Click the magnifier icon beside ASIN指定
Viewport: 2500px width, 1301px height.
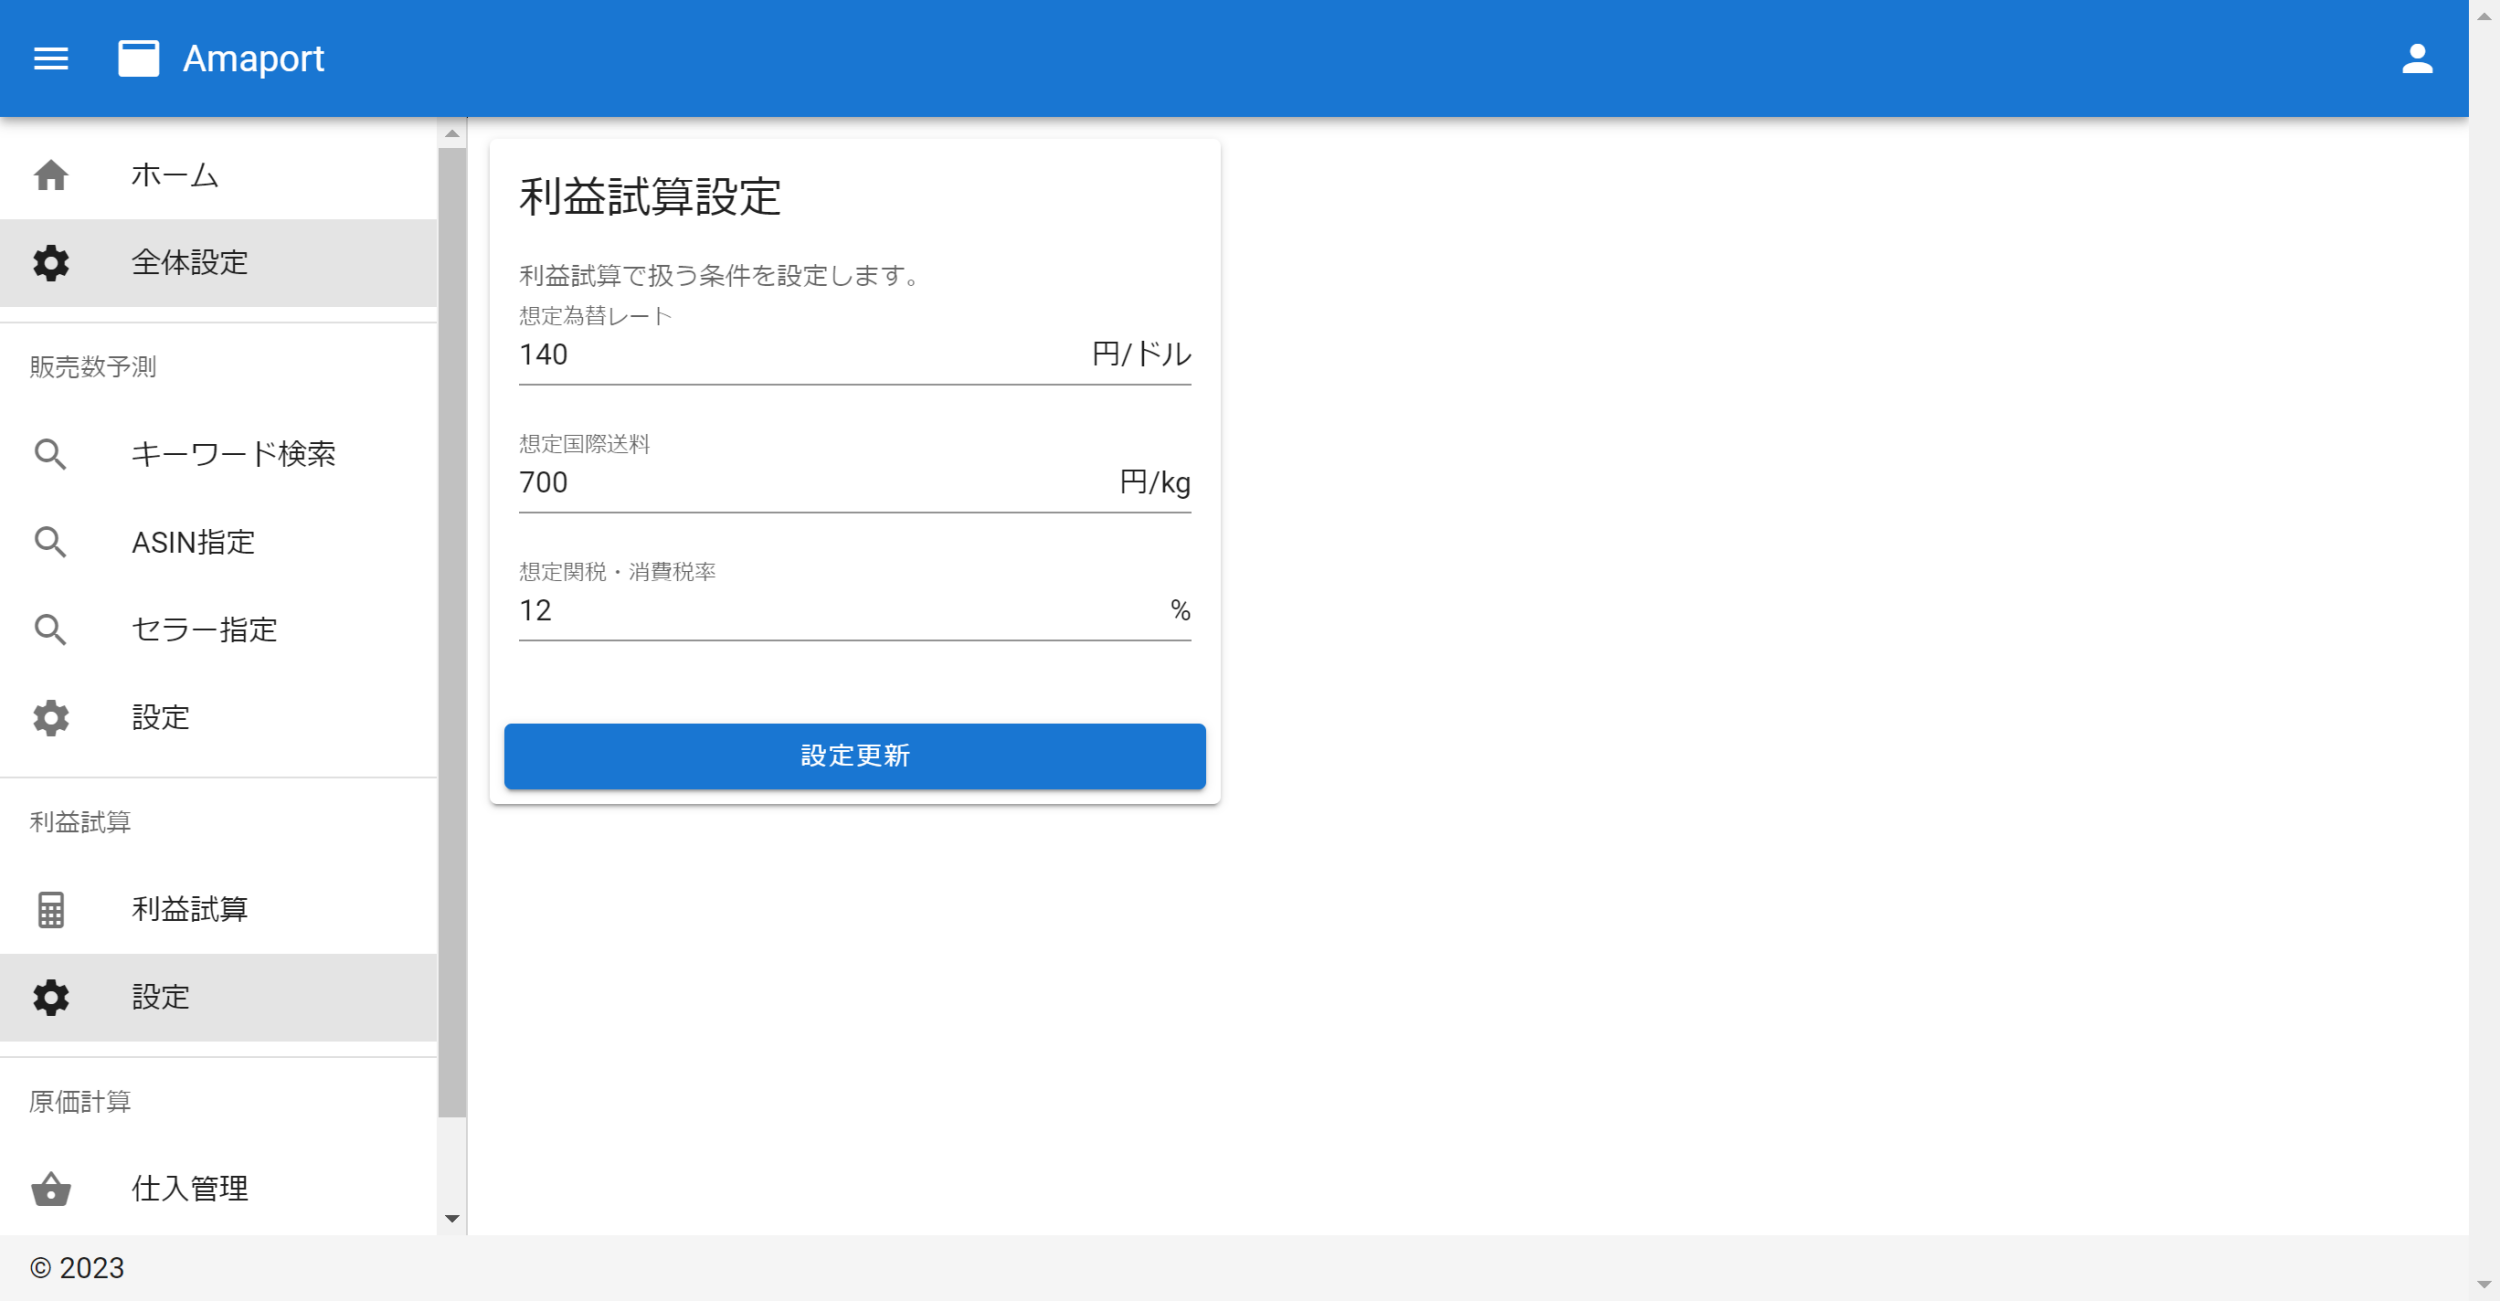pos(51,542)
